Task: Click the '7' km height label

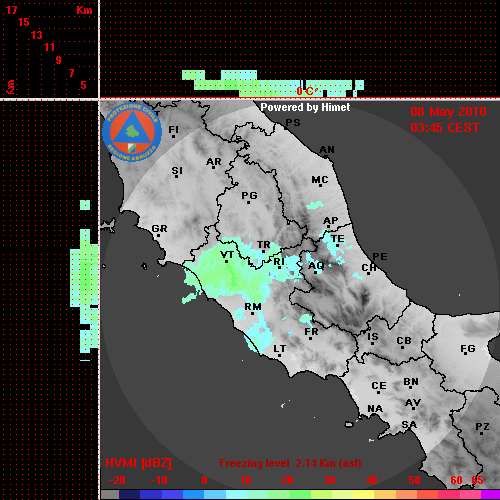Action: tap(71, 73)
